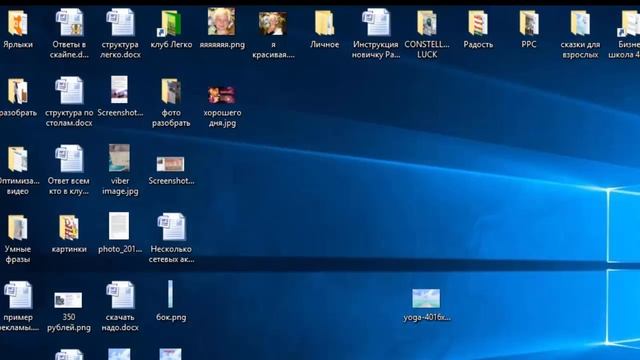This screenshot has height=360, width=640.
Task: Select the картинки folder
Action: (69, 227)
